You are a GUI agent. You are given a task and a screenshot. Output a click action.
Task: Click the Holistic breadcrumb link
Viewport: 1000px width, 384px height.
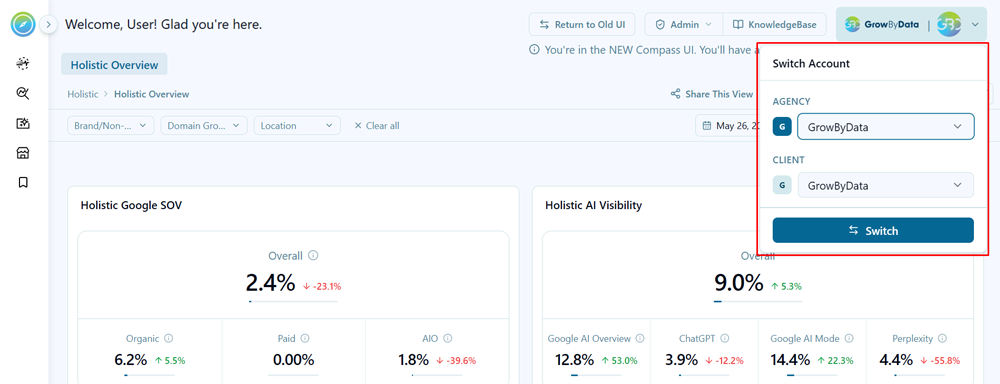[x=83, y=94]
